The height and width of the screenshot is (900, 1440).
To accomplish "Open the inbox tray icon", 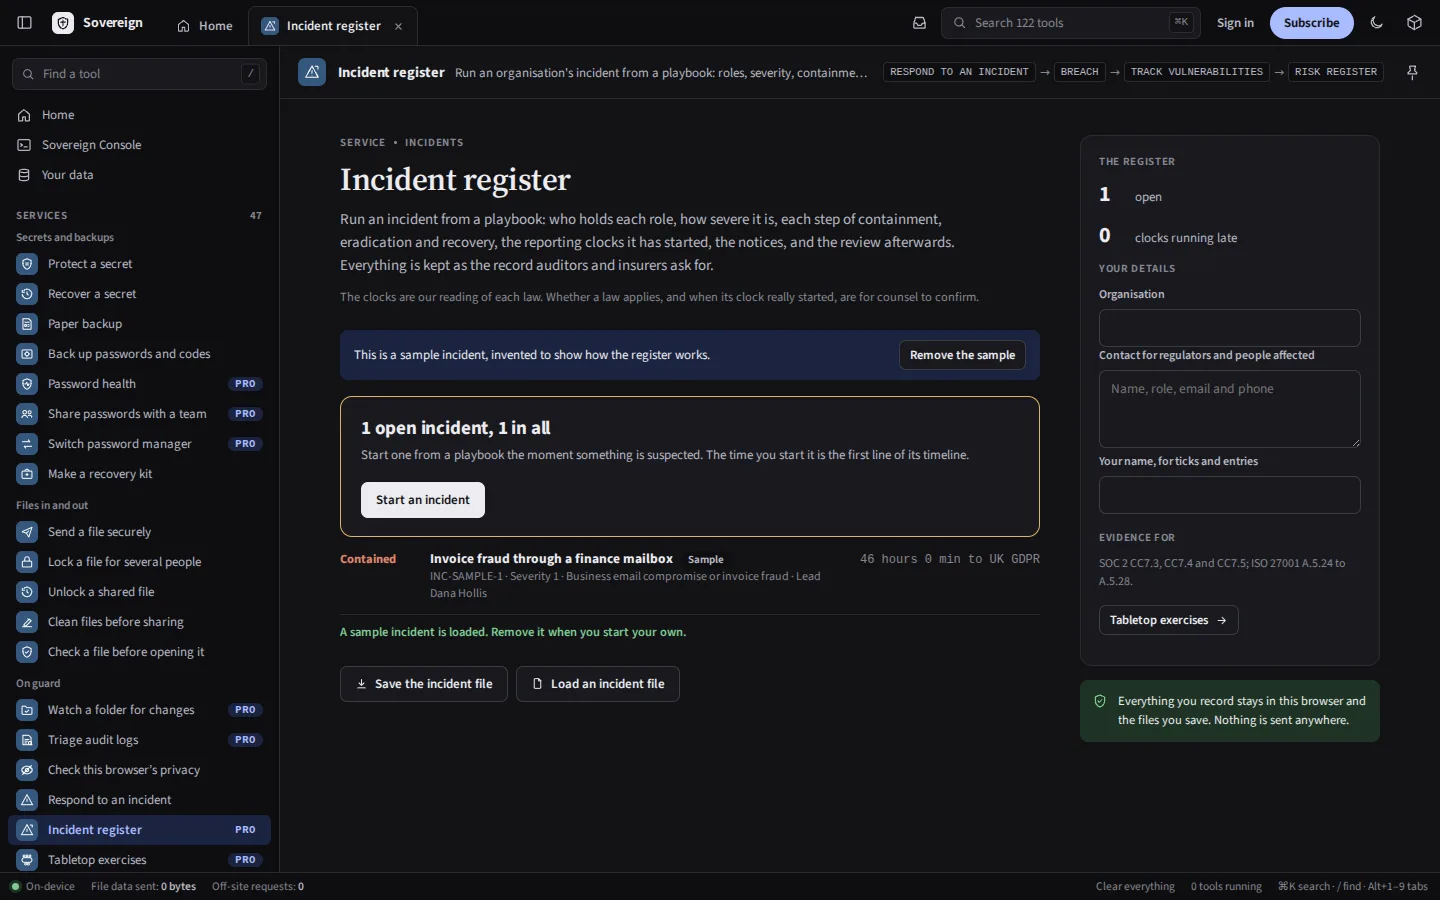I will tap(919, 23).
